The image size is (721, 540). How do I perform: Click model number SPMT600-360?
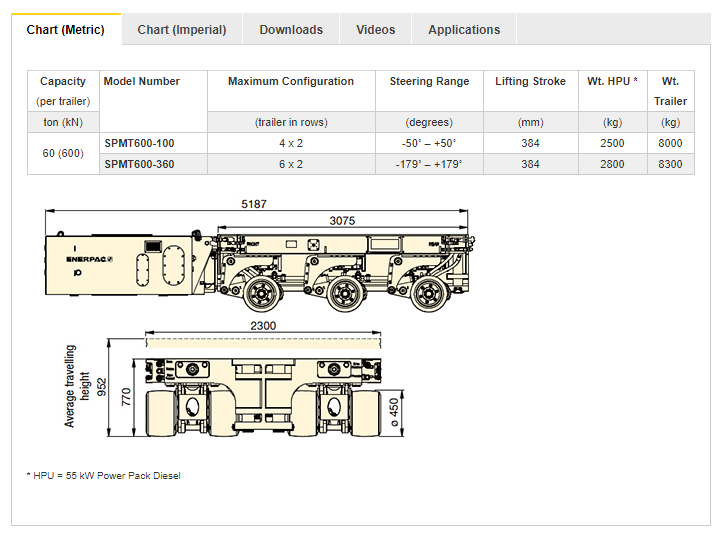[139, 164]
